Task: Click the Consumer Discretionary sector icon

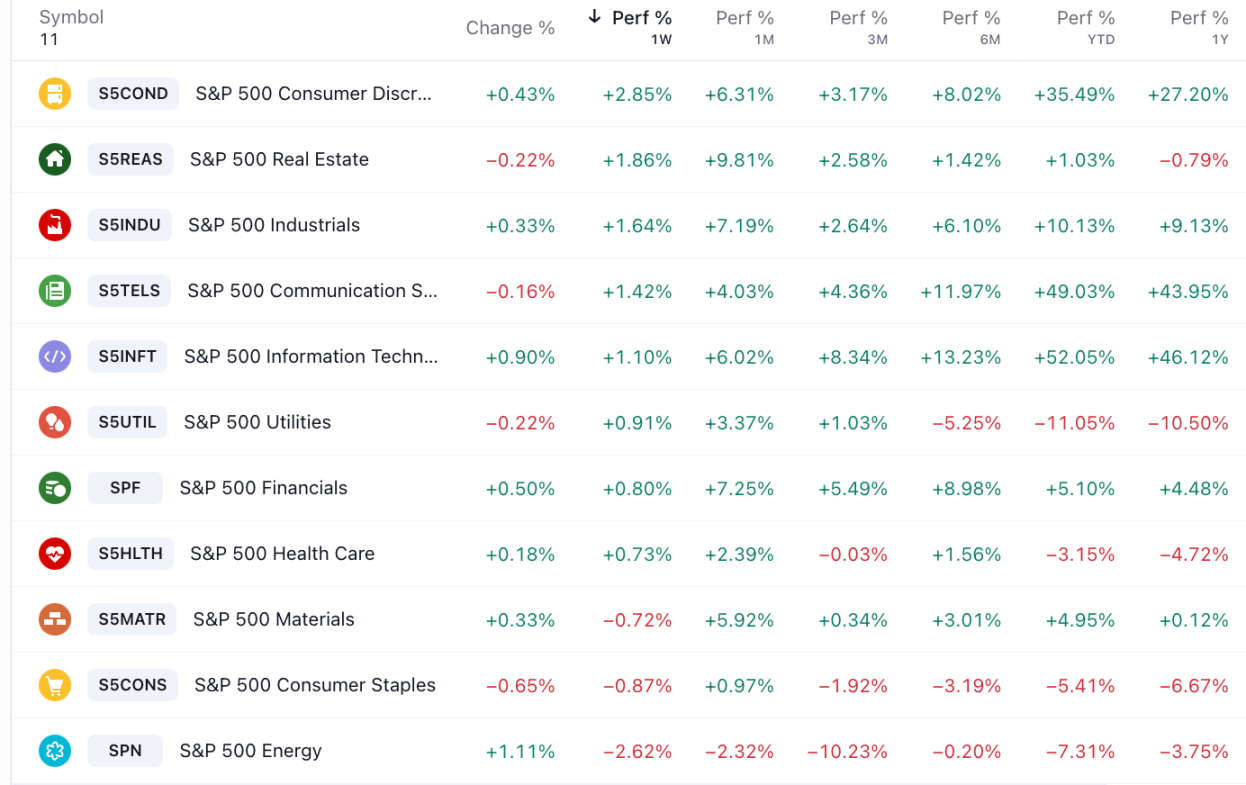Action: (x=55, y=94)
